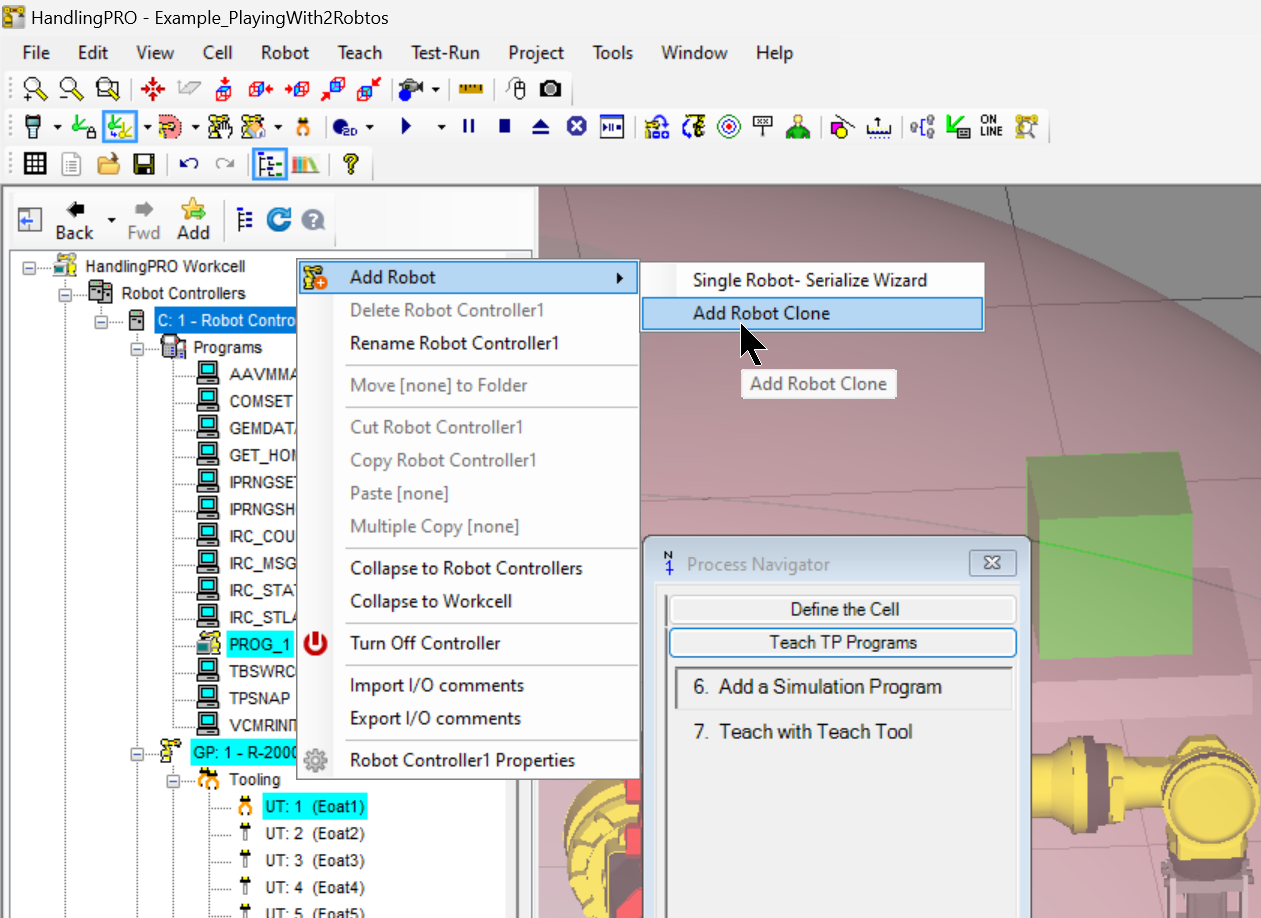Click the zoom window magnifier icon
The image size is (1261, 918).
click(x=107, y=89)
